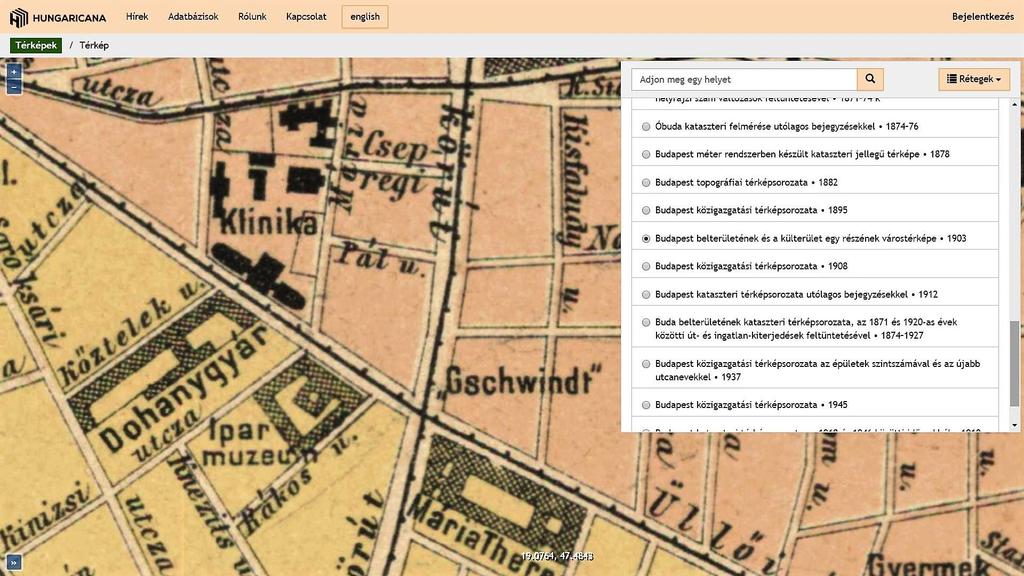Click the magnifier search button
The image size is (1024, 576).
[870, 79]
